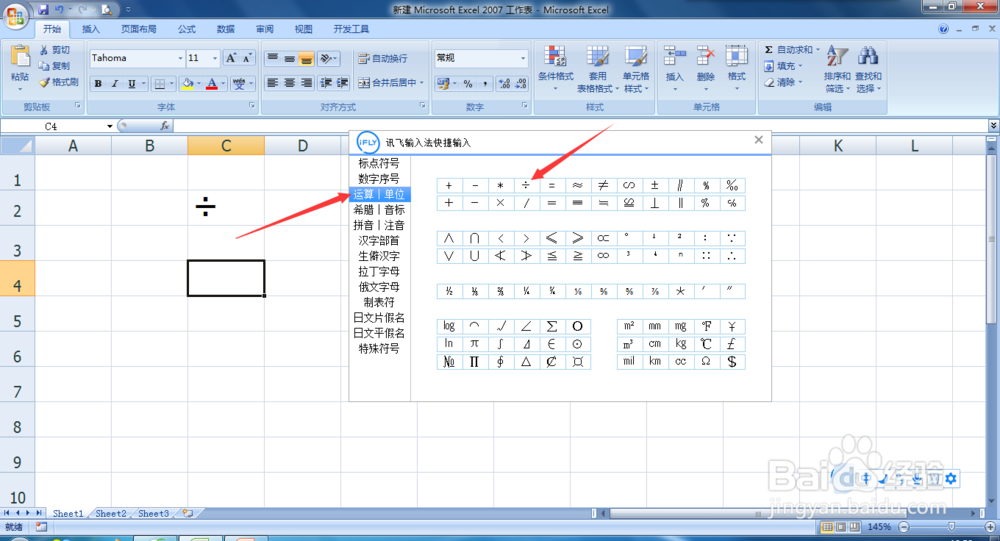
Task: Click increase decimal icon
Action: pyautogui.click(x=504, y=84)
